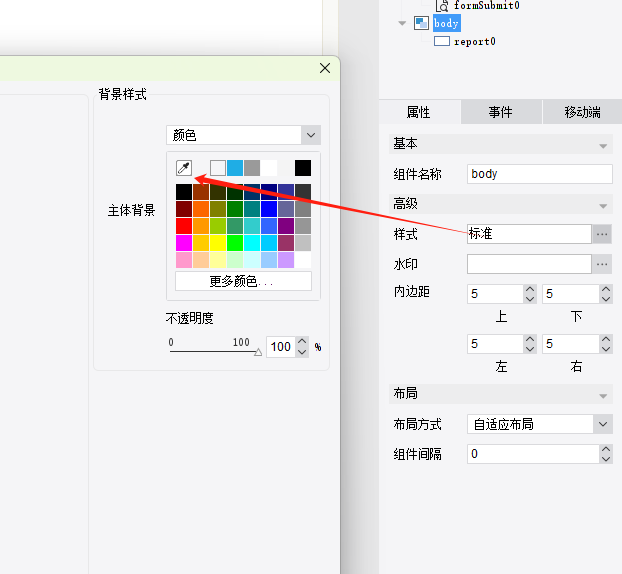Close the background style dialog
Screen dimensions: 622x574
[x=325, y=68]
